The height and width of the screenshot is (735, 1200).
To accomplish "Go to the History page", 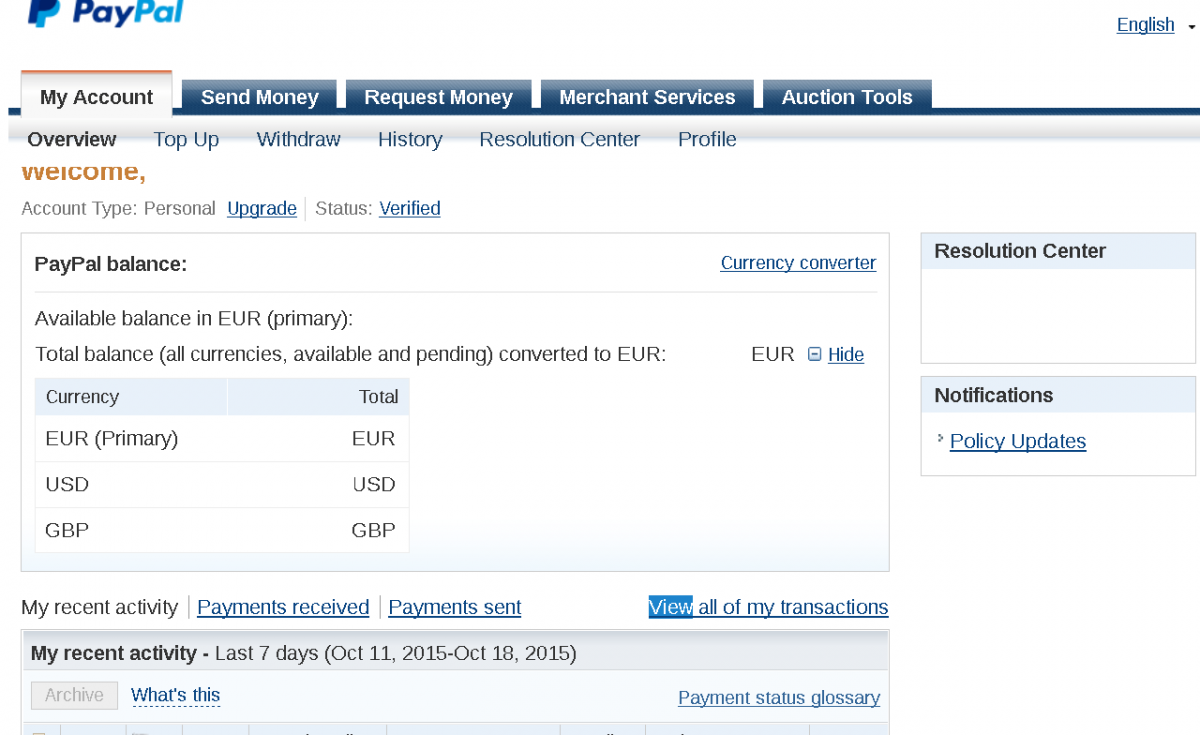I will [410, 139].
